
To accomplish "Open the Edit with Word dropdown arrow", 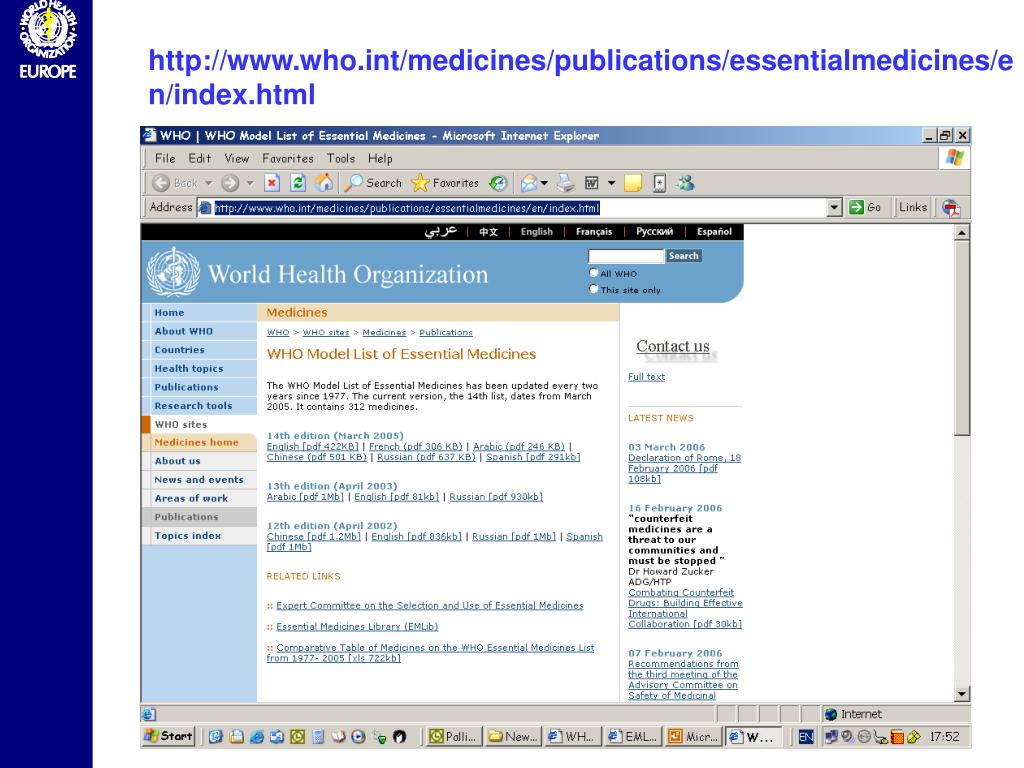I will (612, 184).
